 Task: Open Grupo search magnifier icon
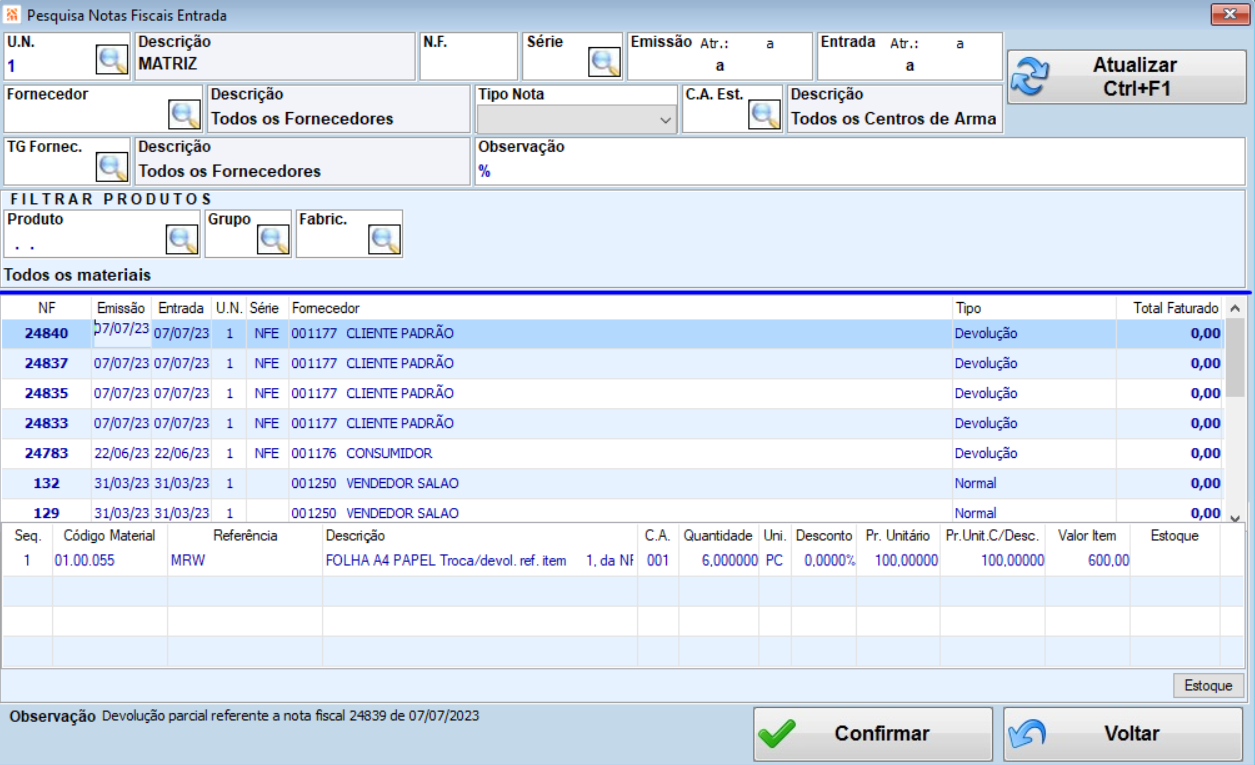(x=273, y=239)
